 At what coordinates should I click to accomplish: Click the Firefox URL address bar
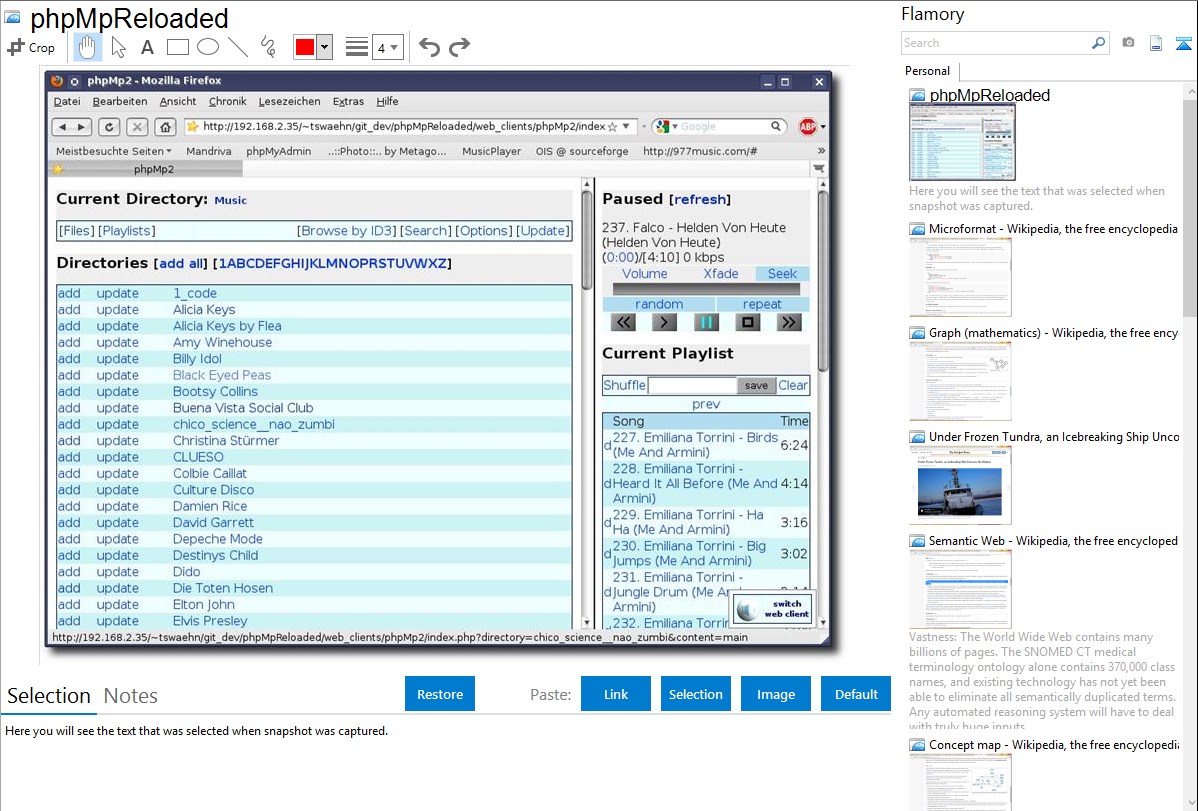[405, 126]
